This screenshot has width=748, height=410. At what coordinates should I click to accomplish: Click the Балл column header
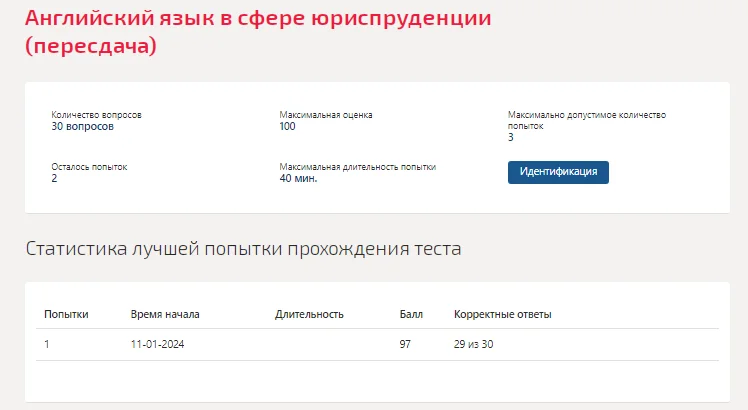pos(411,315)
